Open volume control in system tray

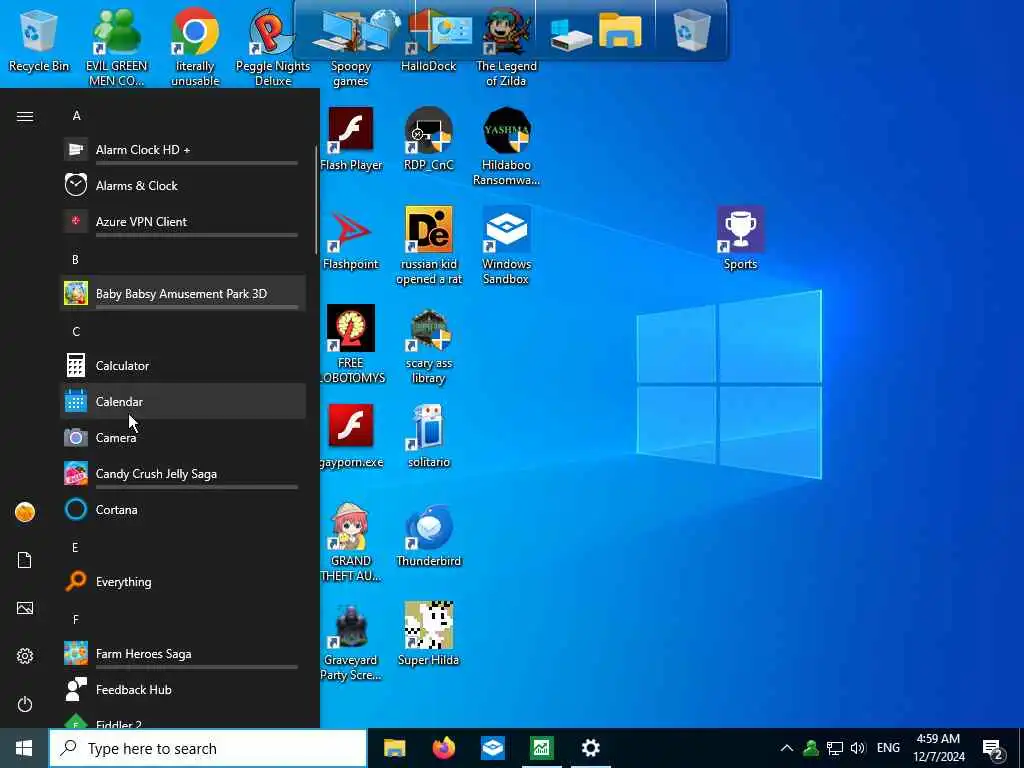click(858, 748)
